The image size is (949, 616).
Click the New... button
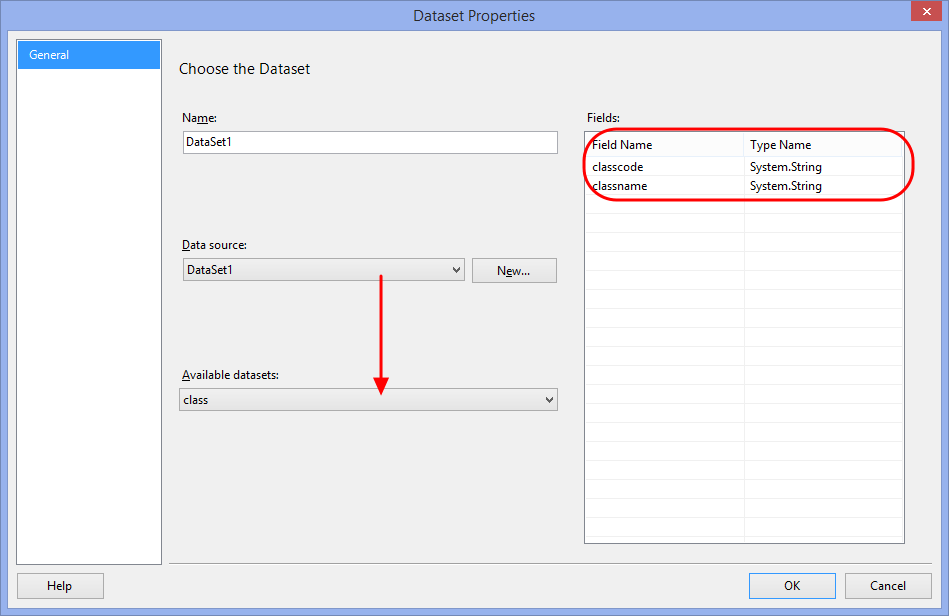tap(514, 270)
